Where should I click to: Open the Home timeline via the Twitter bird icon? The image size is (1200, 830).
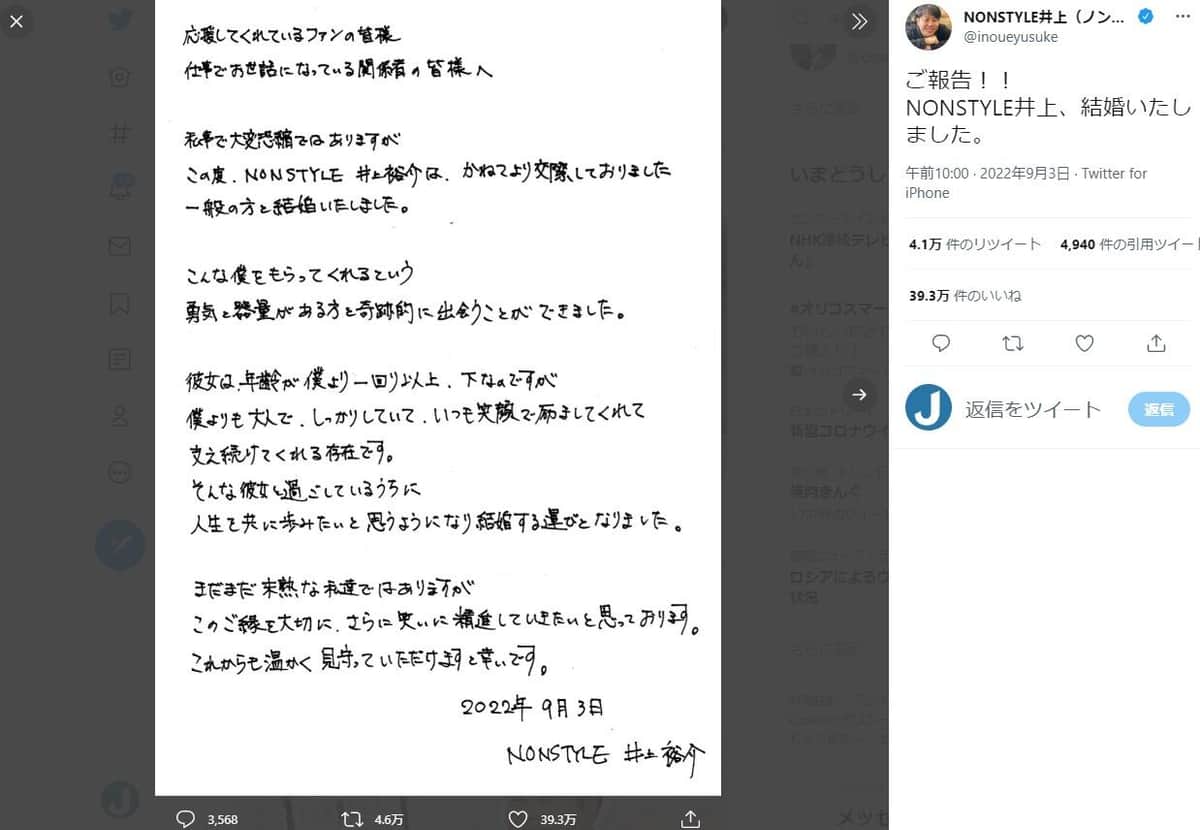pos(120,21)
